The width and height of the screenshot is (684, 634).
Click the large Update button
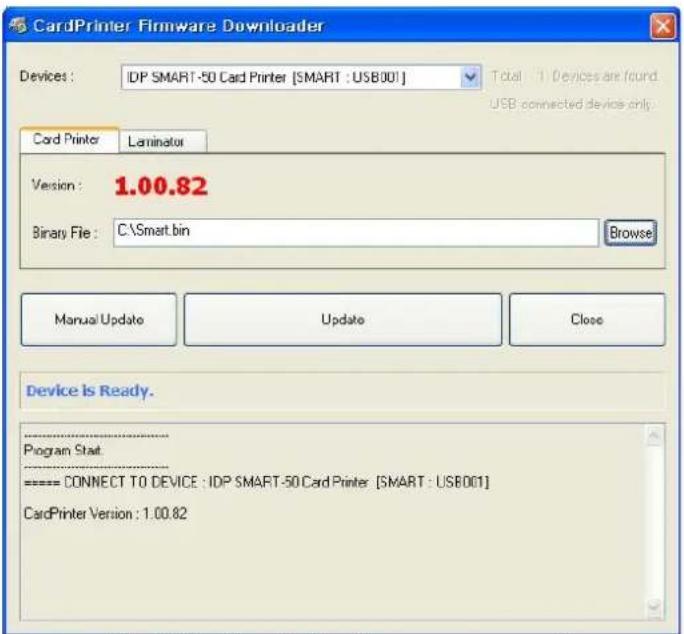(343, 319)
